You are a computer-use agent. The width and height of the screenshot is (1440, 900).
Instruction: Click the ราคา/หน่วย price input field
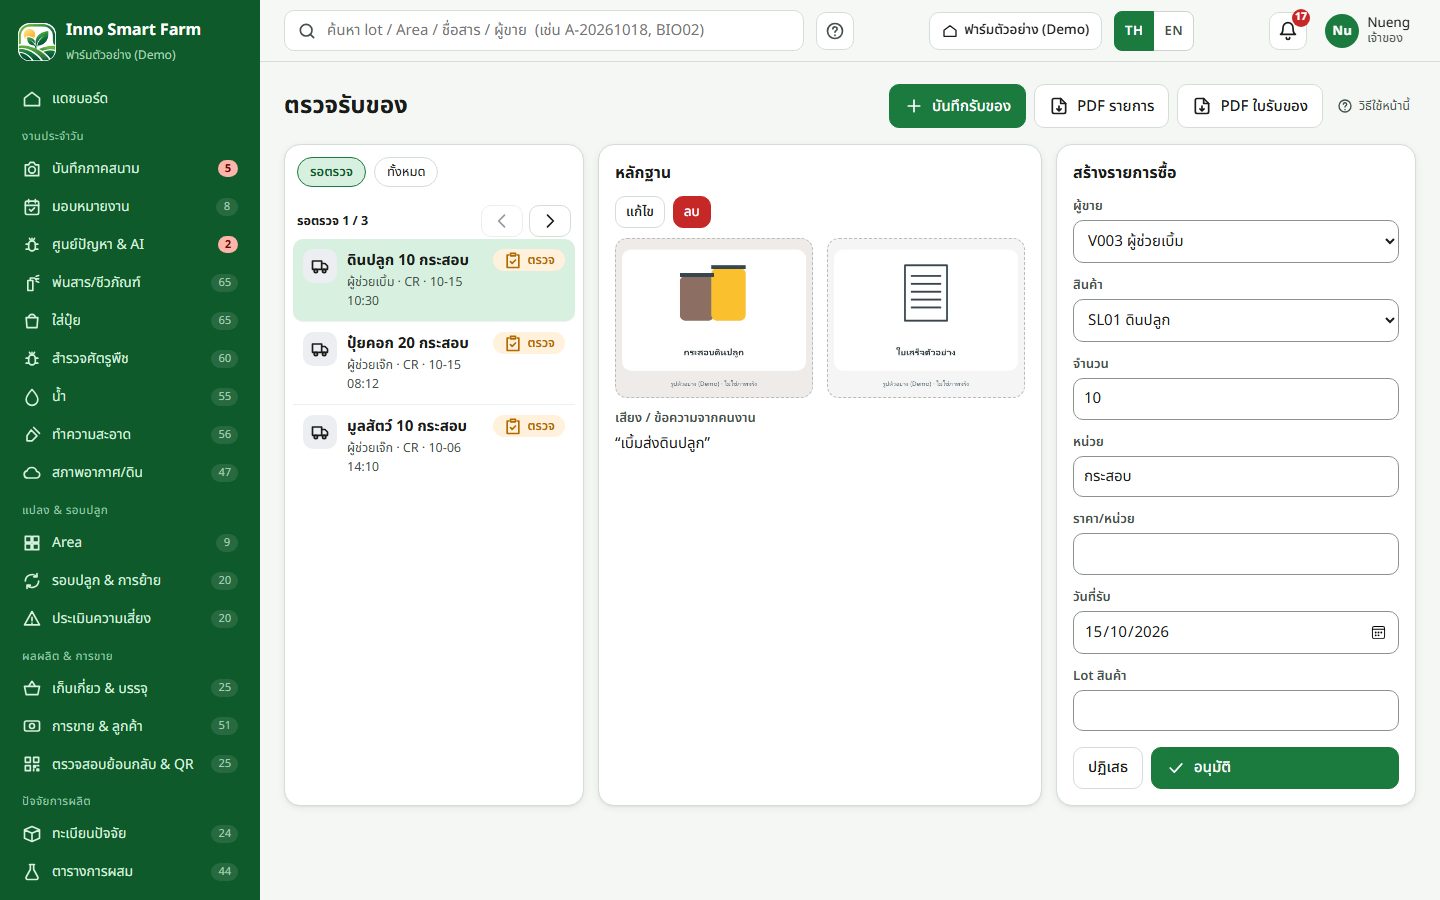tap(1236, 554)
